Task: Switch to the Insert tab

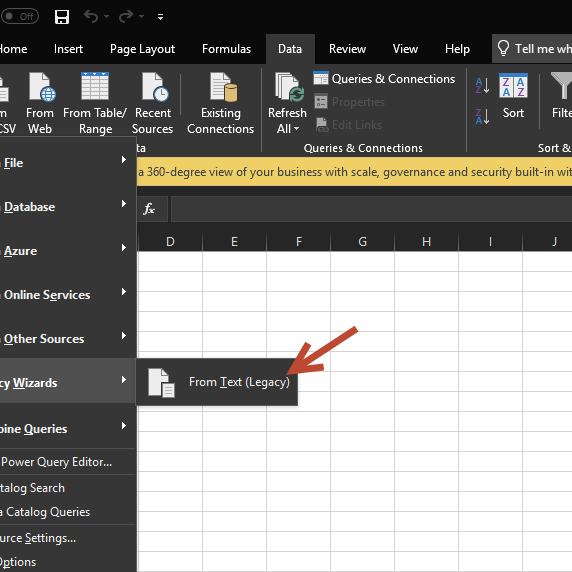Action: 68,49
